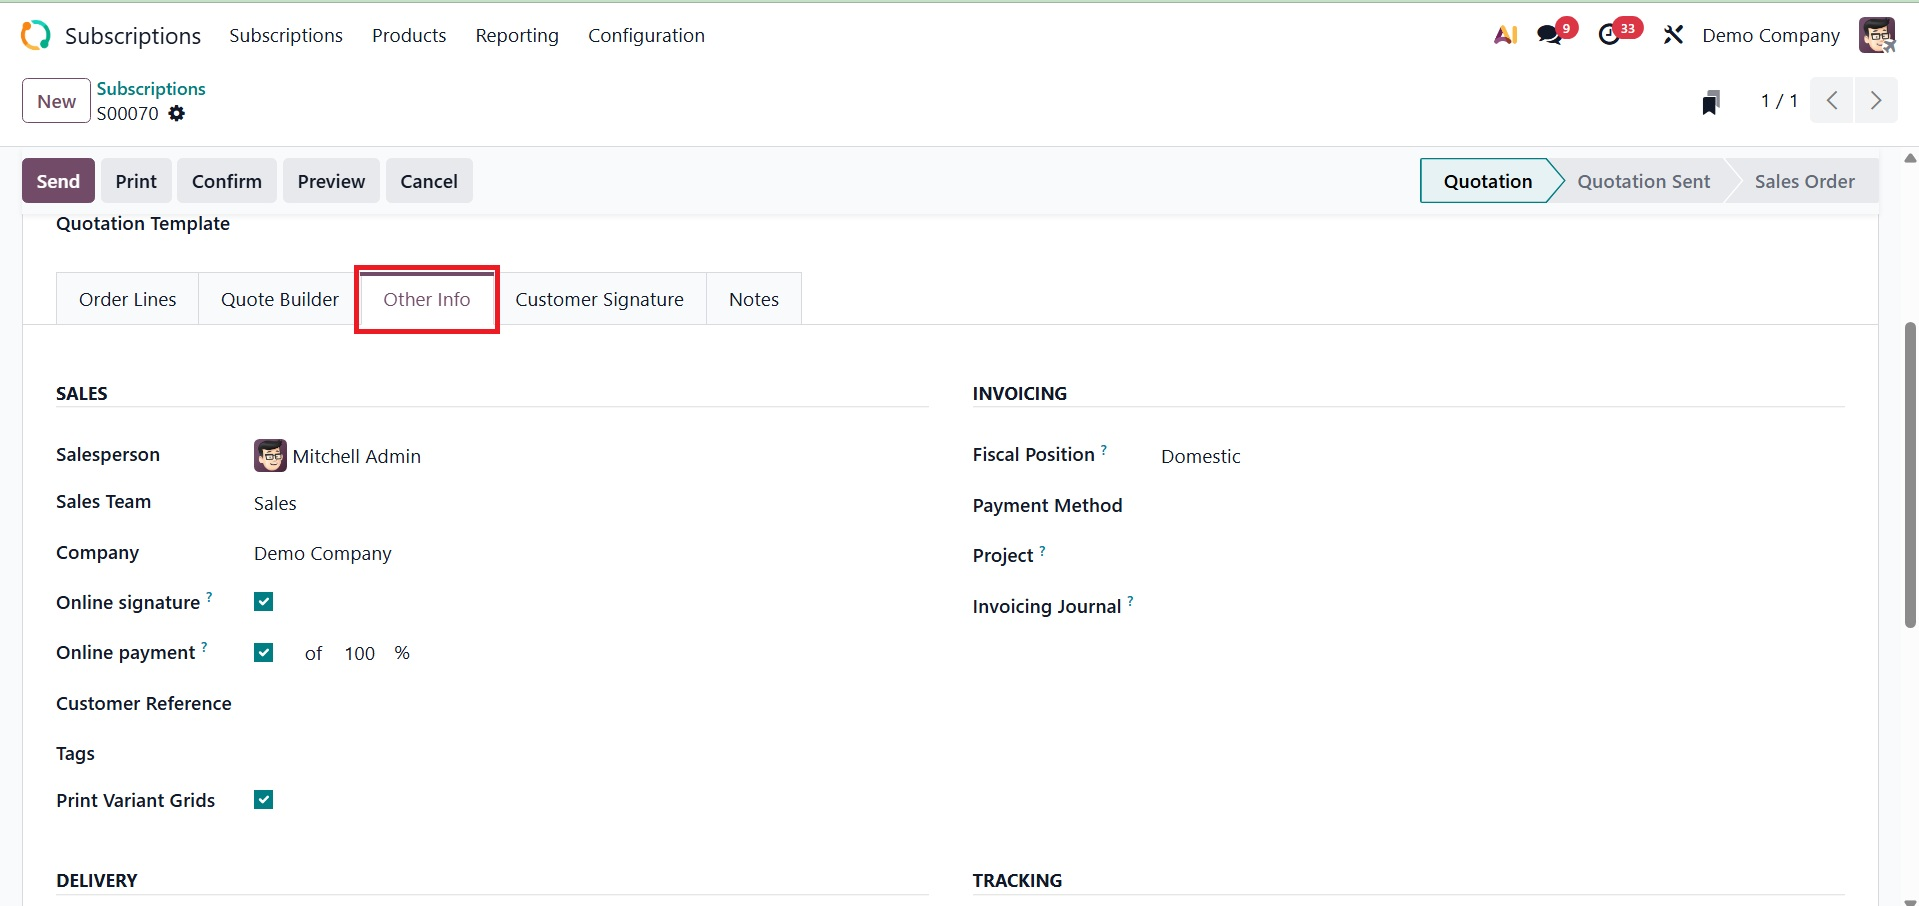Click the Subscriptions app logo icon

pyautogui.click(x=35, y=35)
